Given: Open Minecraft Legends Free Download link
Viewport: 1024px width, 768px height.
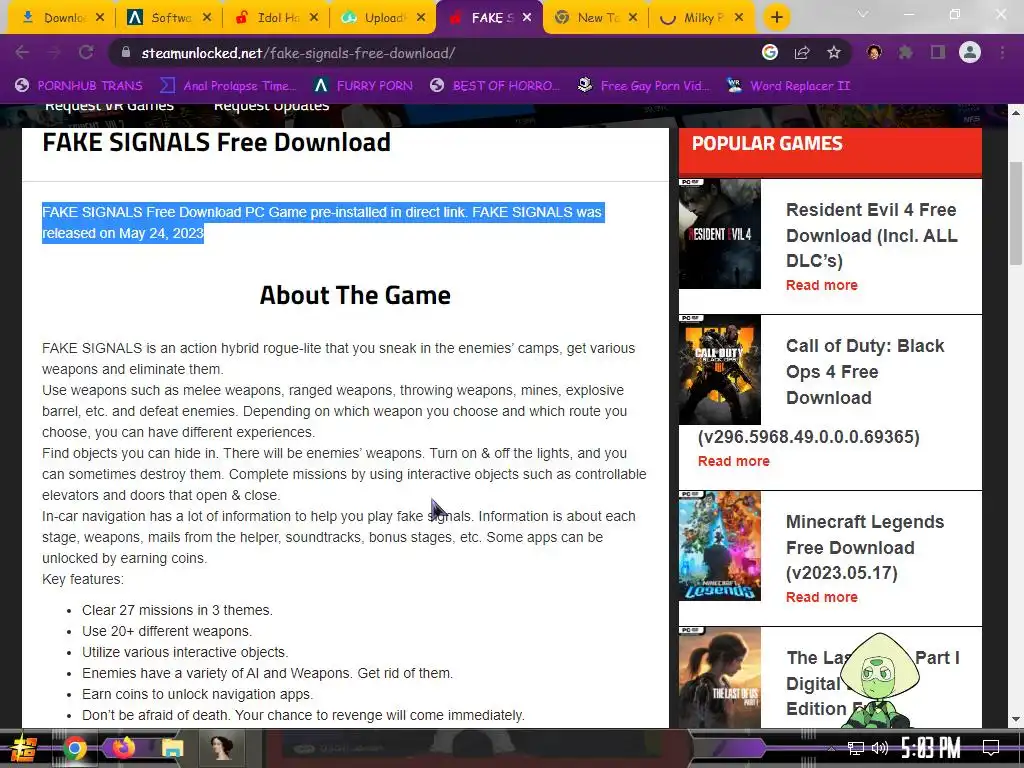Looking at the screenshot, I should pos(865,547).
